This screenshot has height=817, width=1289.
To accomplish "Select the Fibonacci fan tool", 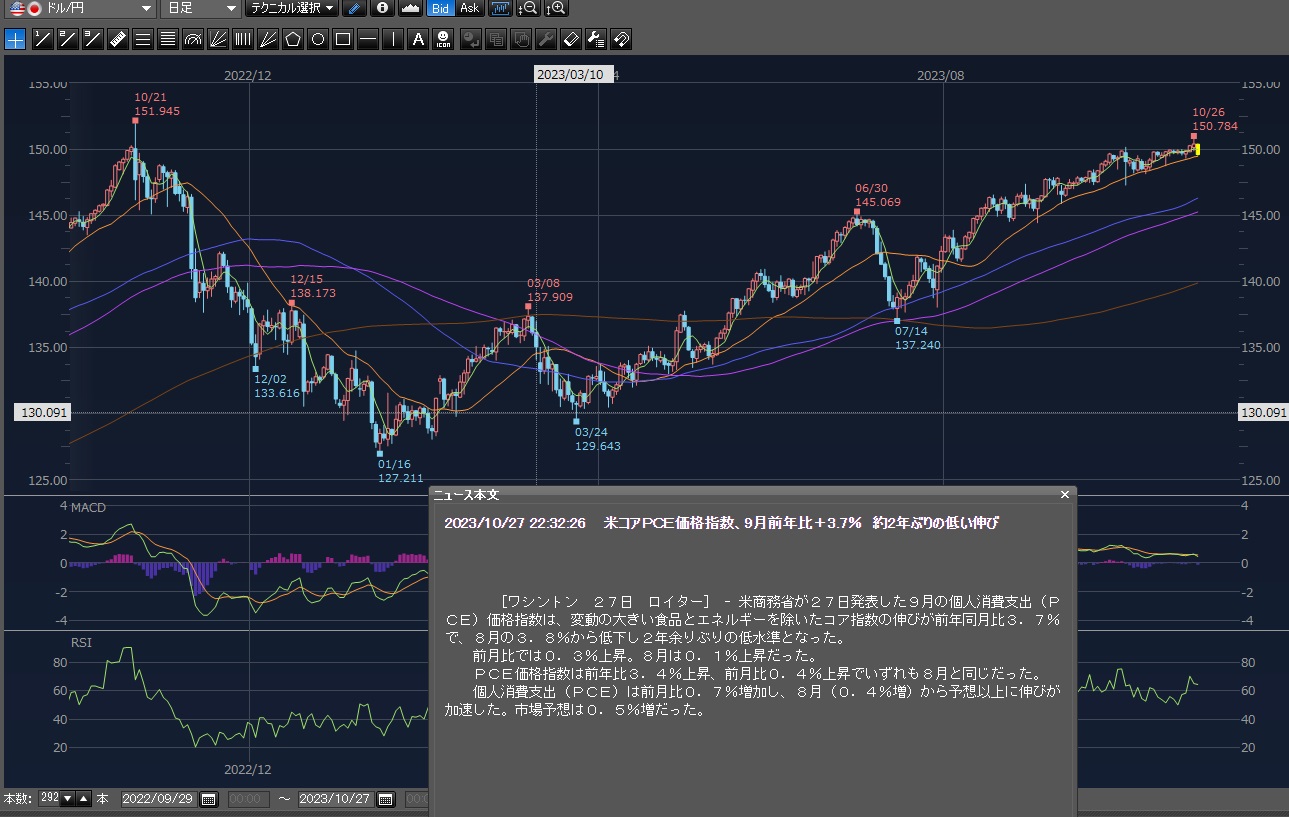I will pos(218,40).
